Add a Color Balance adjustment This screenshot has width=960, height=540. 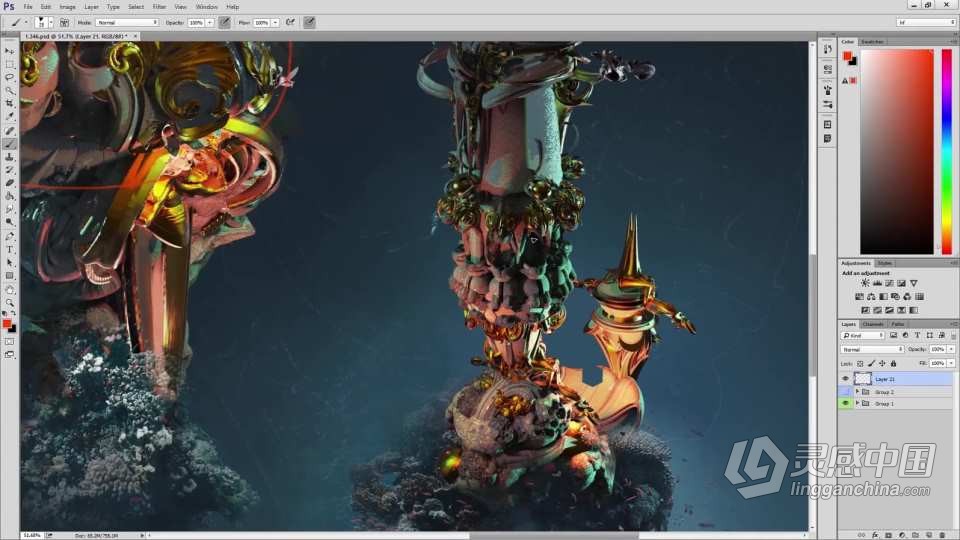click(871, 296)
